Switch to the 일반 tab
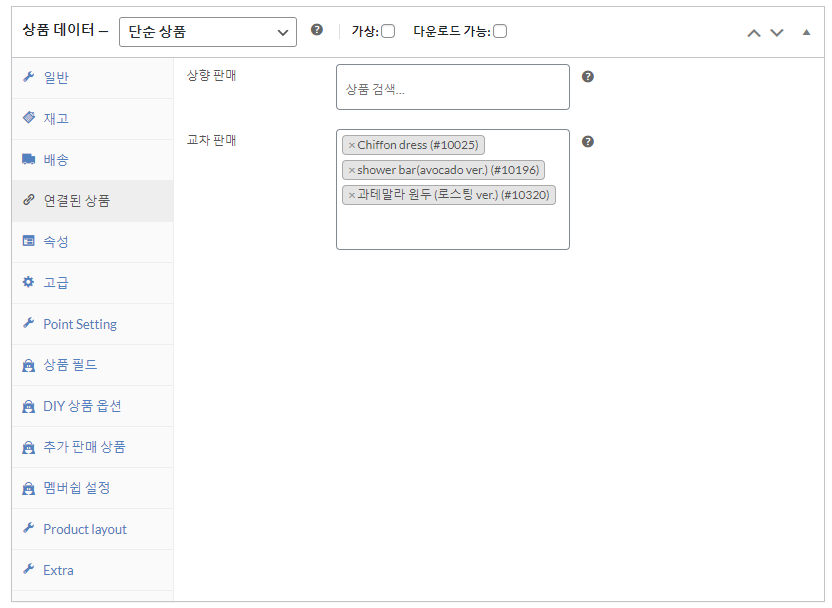This screenshot has height=608, width=832. coord(56,77)
